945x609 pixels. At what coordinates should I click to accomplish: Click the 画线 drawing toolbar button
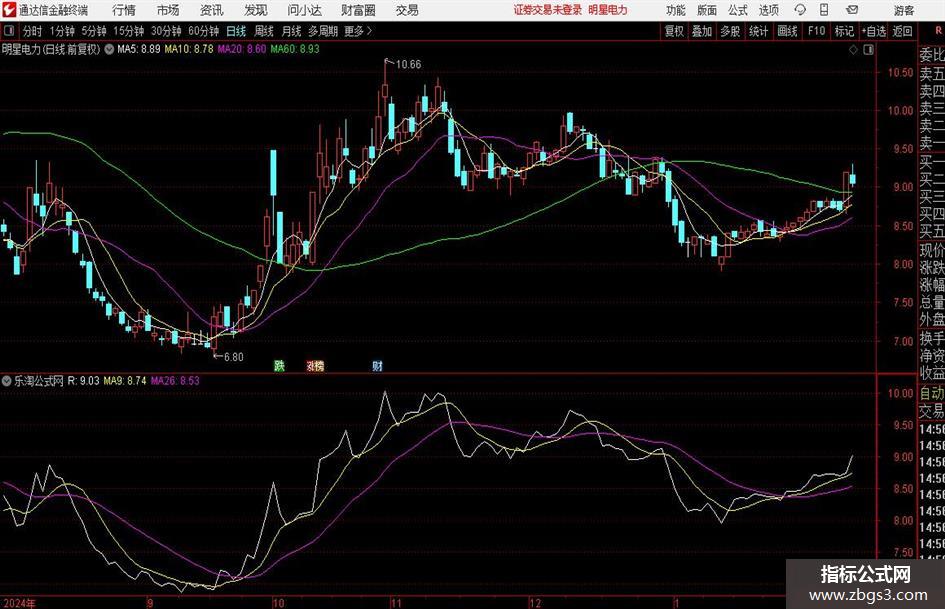(787, 31)
